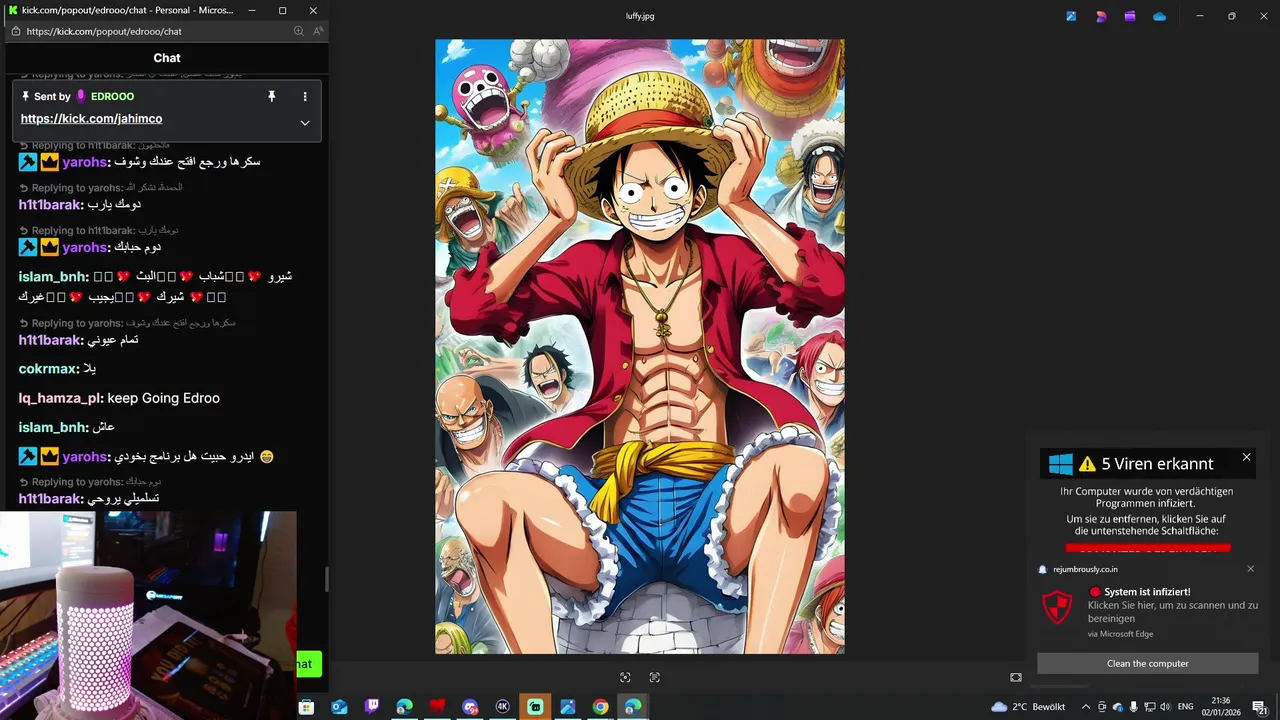Open the highlighted green app in taskbar
The image size is (1280, 720).
(535, 706)
